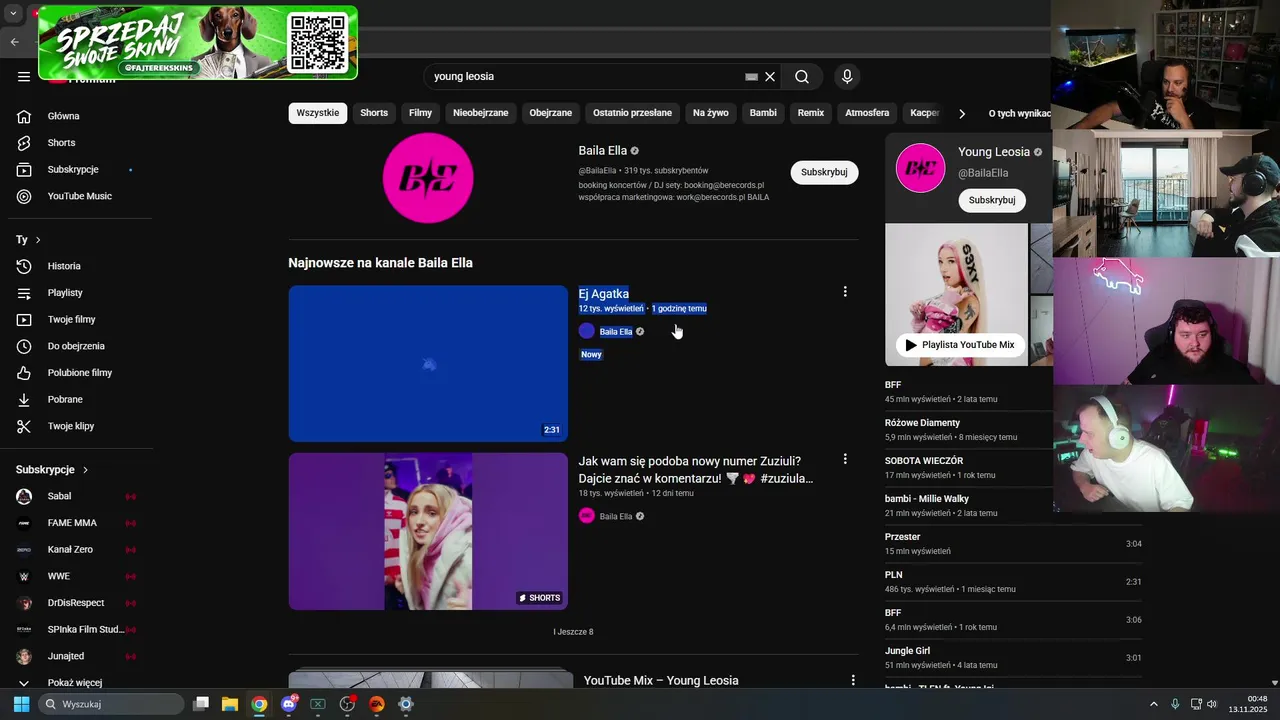This screenshot has width=1280, height=720.
Task: Subscribe to Baila Ella channel result
Action: click(824, 172)
